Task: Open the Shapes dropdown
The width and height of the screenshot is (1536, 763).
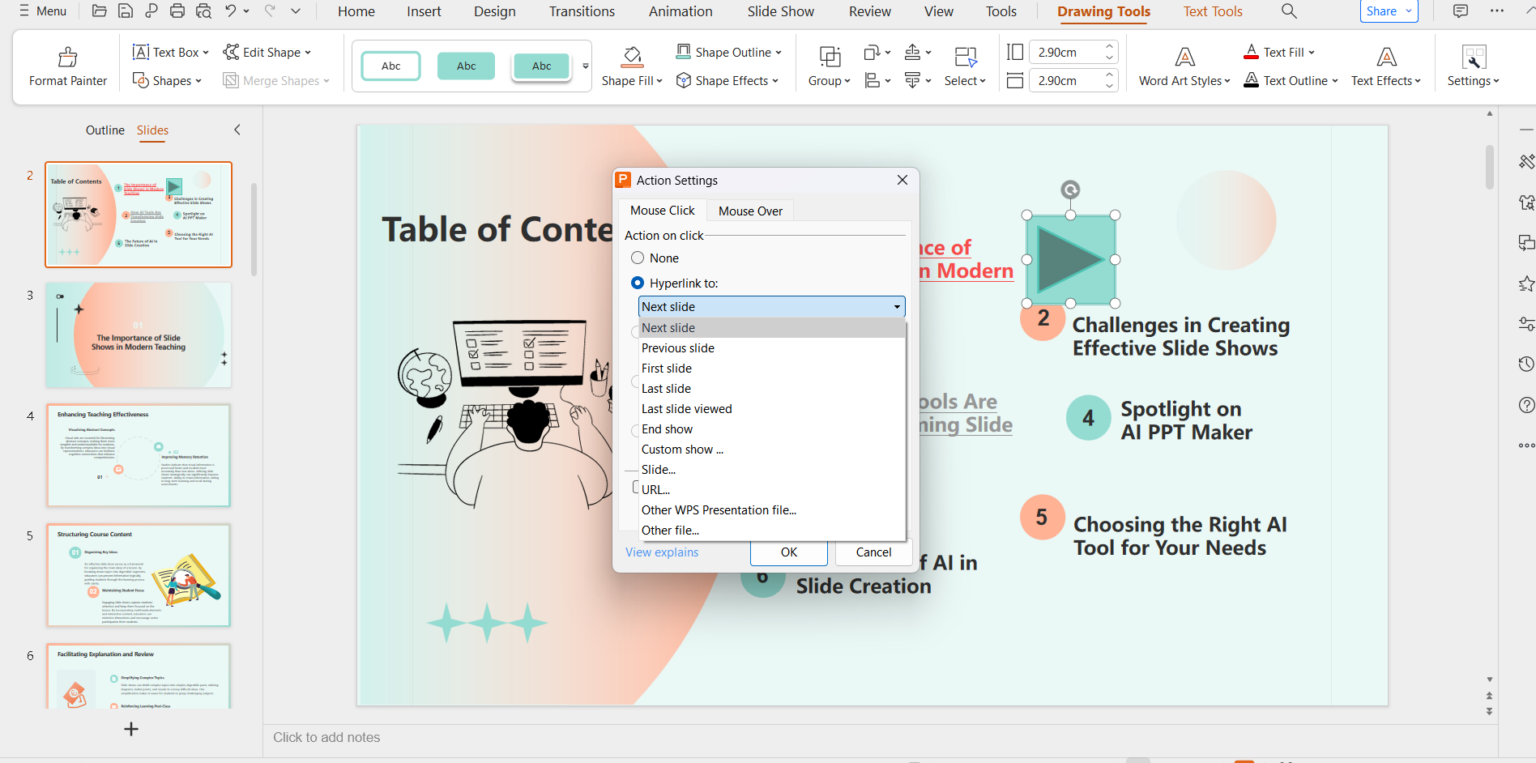Action: pyautogui.click(x=167, y=80)
